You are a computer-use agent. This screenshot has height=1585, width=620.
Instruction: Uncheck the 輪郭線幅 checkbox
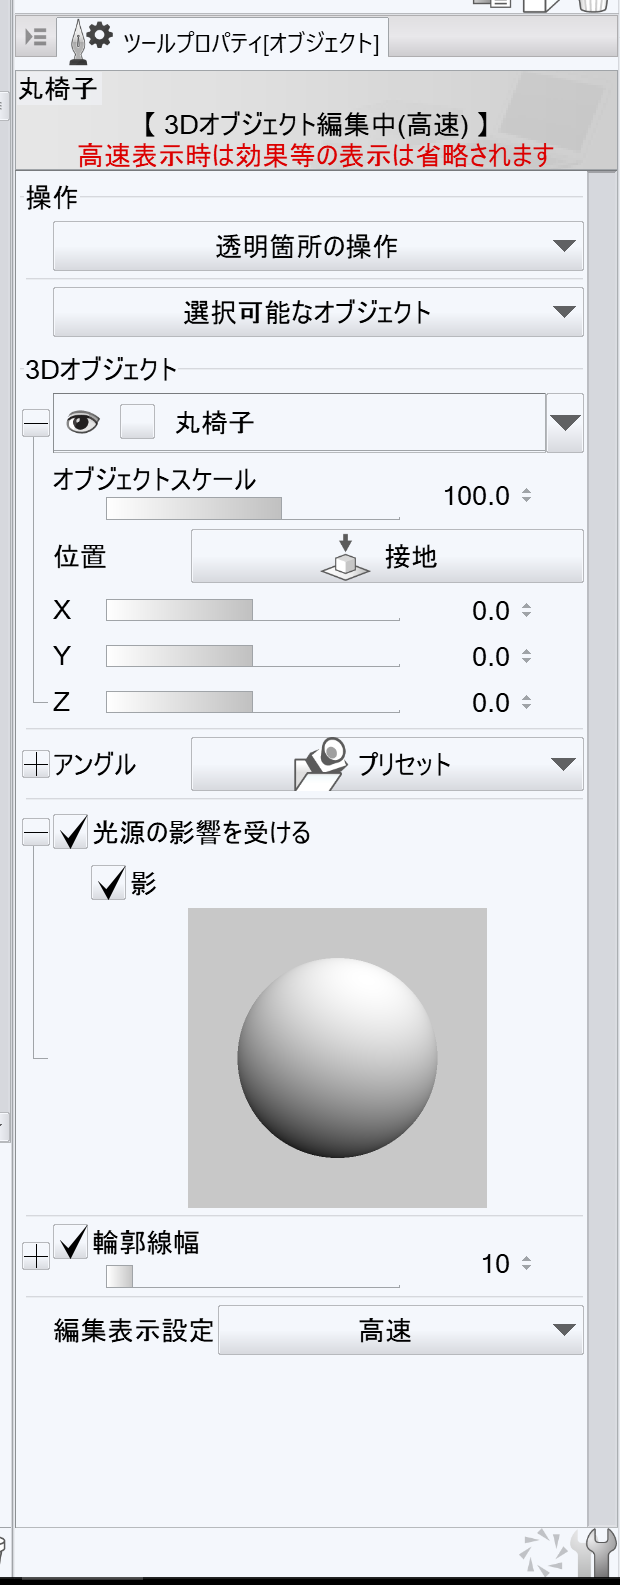pos(71,1242)
